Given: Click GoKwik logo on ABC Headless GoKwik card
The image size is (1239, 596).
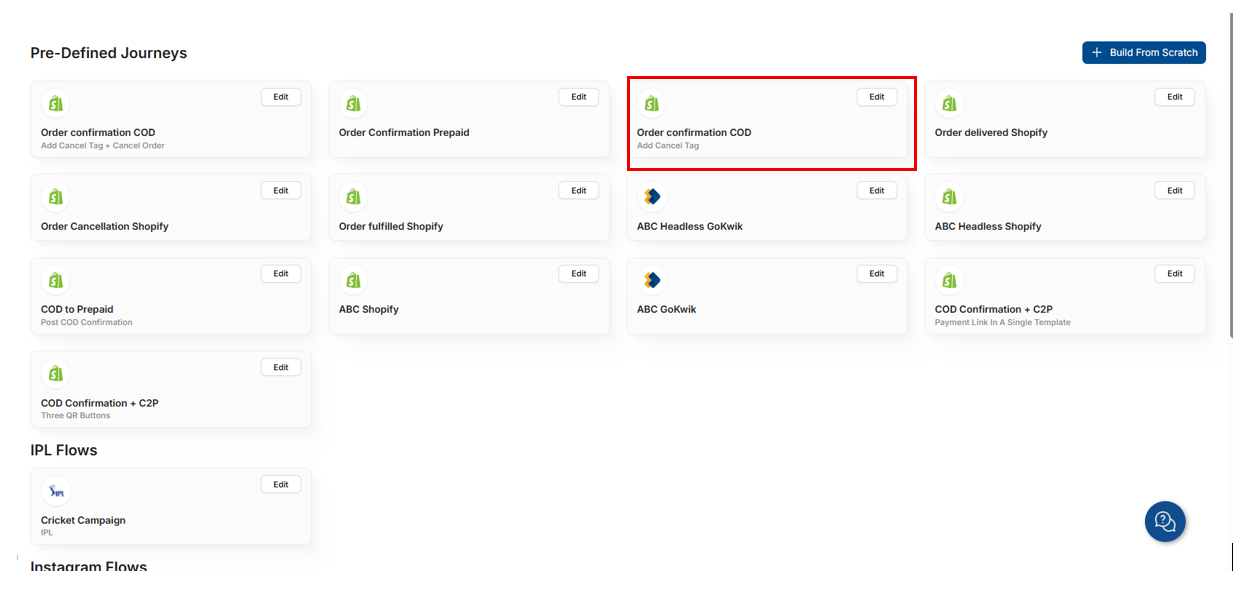Looking at the screenshot, I should (x=651, y=197).
